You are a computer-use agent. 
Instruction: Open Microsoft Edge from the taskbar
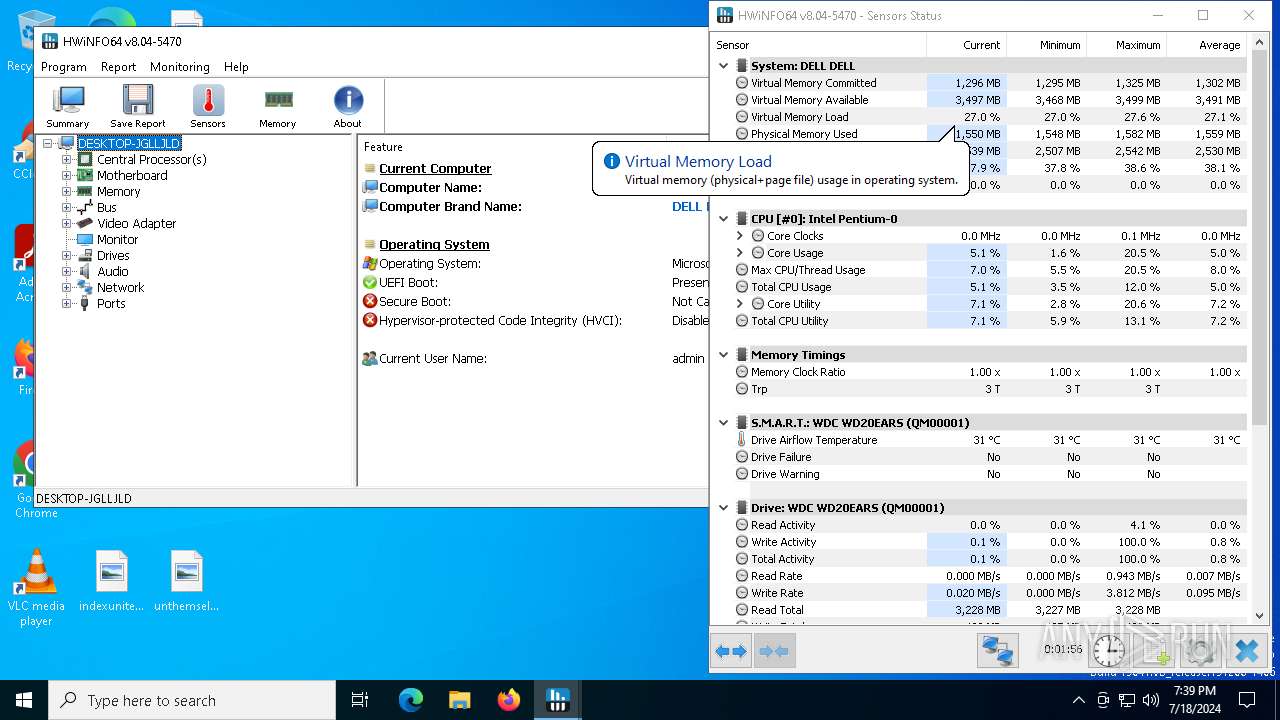coord(411,700)
